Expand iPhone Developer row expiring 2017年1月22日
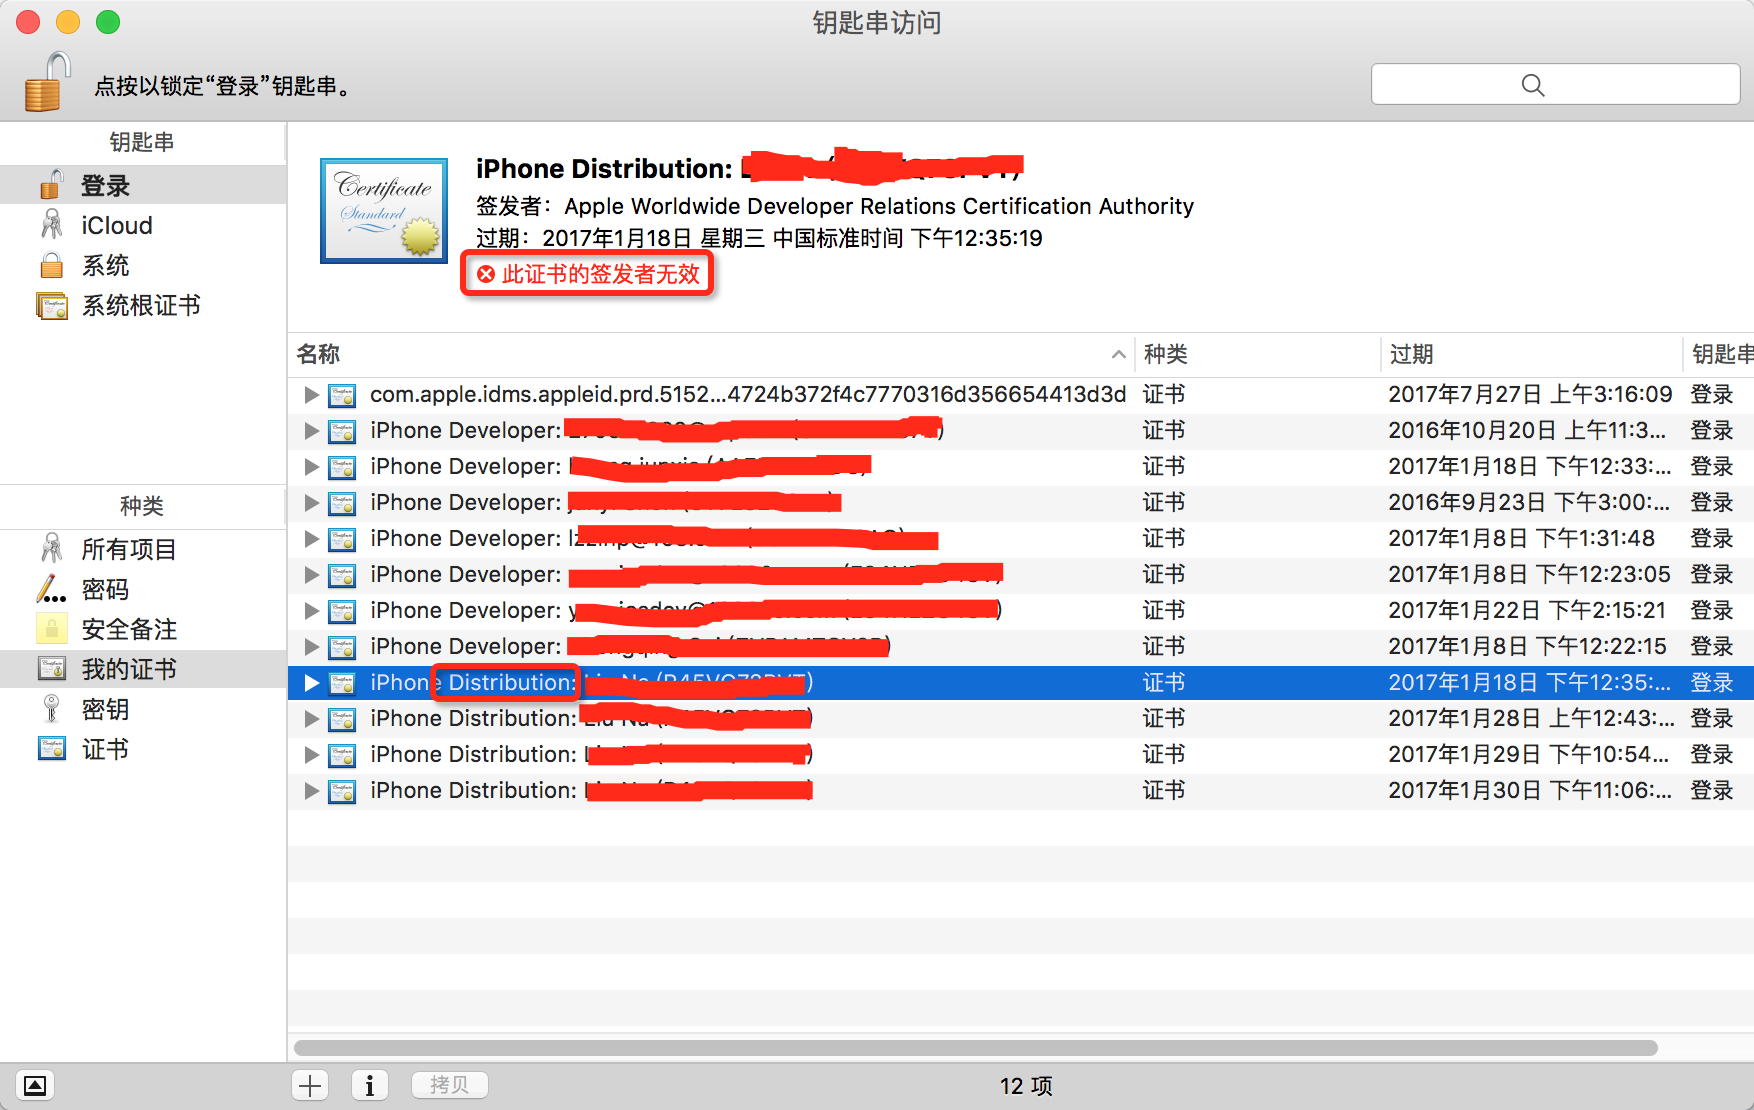The height and width of the screenshot is (1110, 1754). coord(311,611)
